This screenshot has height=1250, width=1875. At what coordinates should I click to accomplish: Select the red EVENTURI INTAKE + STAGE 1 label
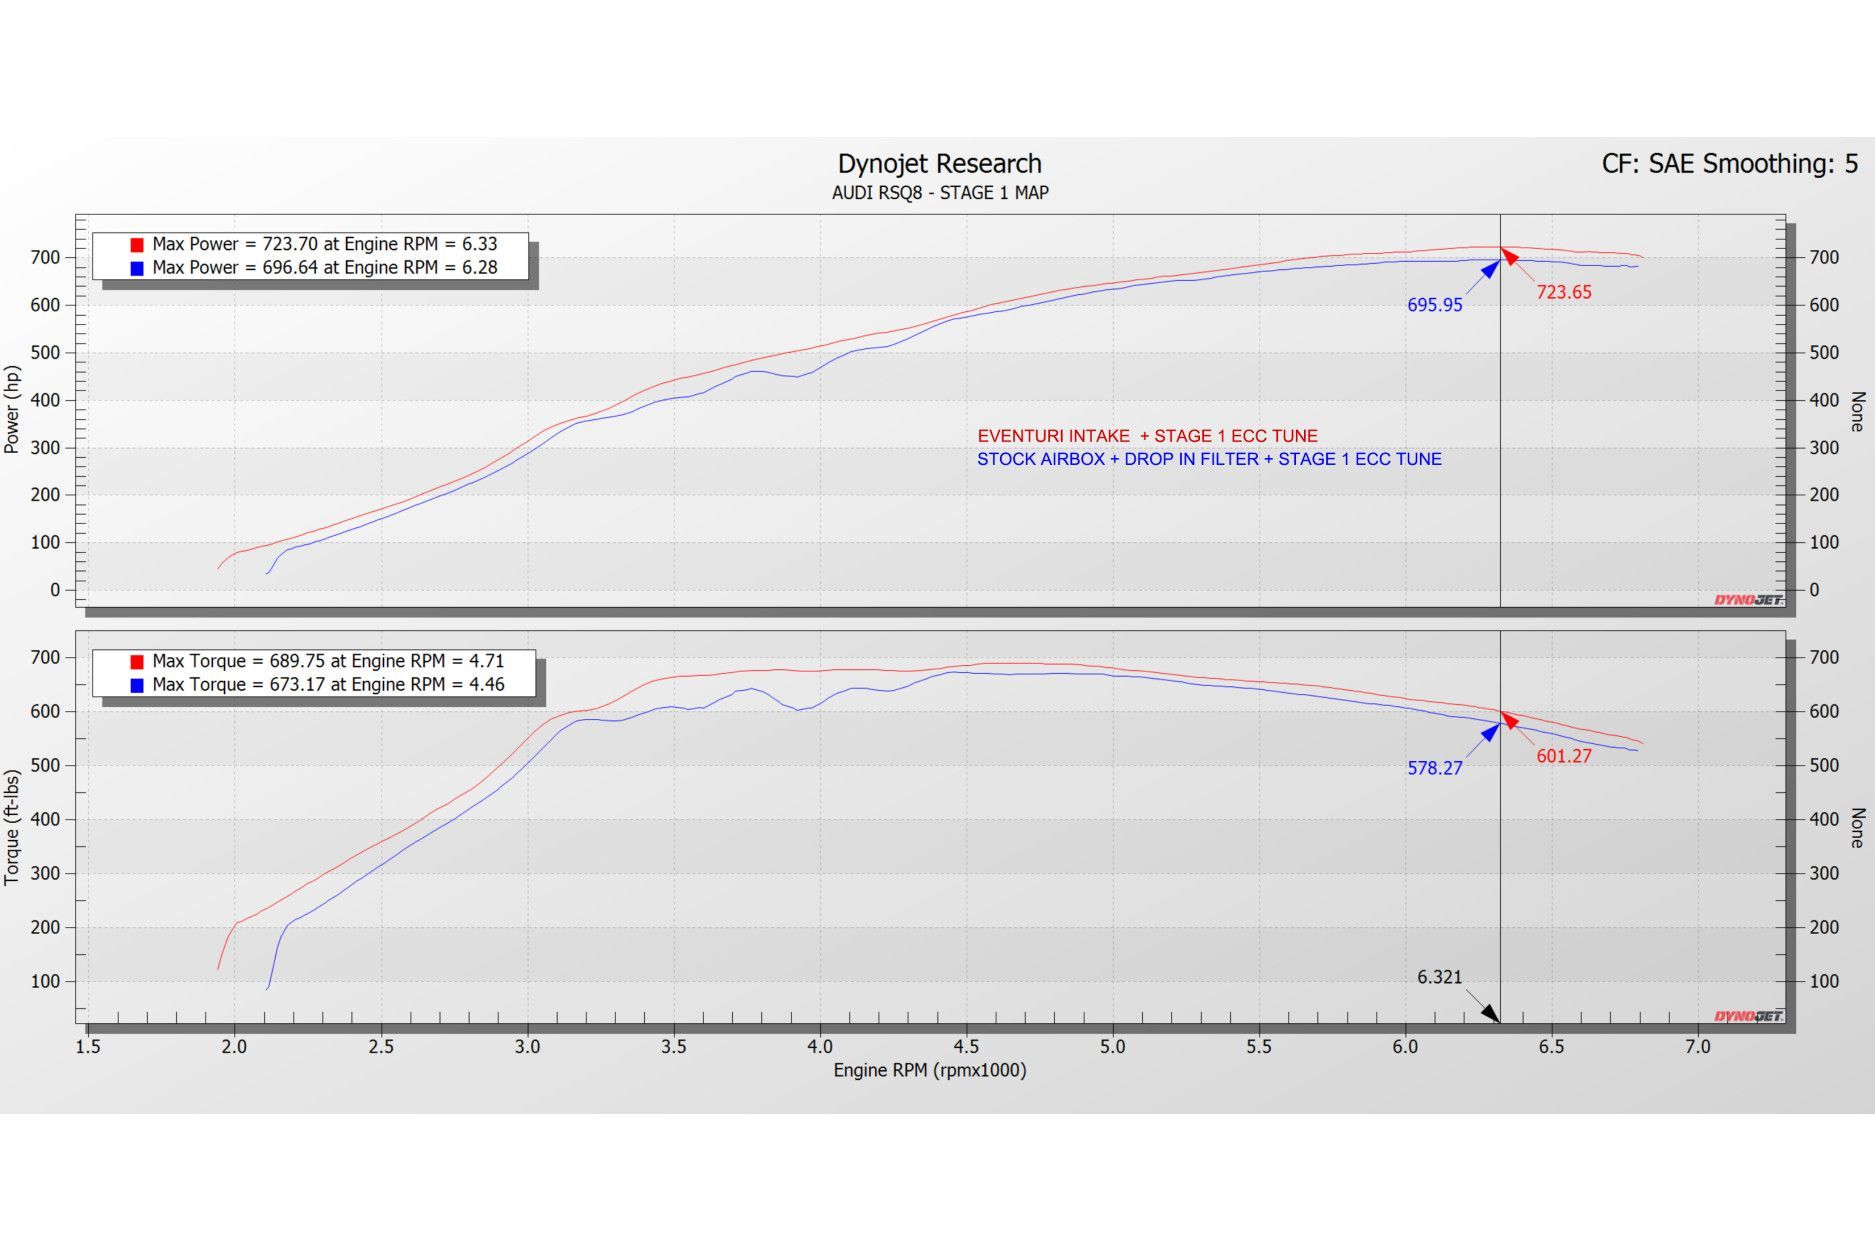(1147, 436)
